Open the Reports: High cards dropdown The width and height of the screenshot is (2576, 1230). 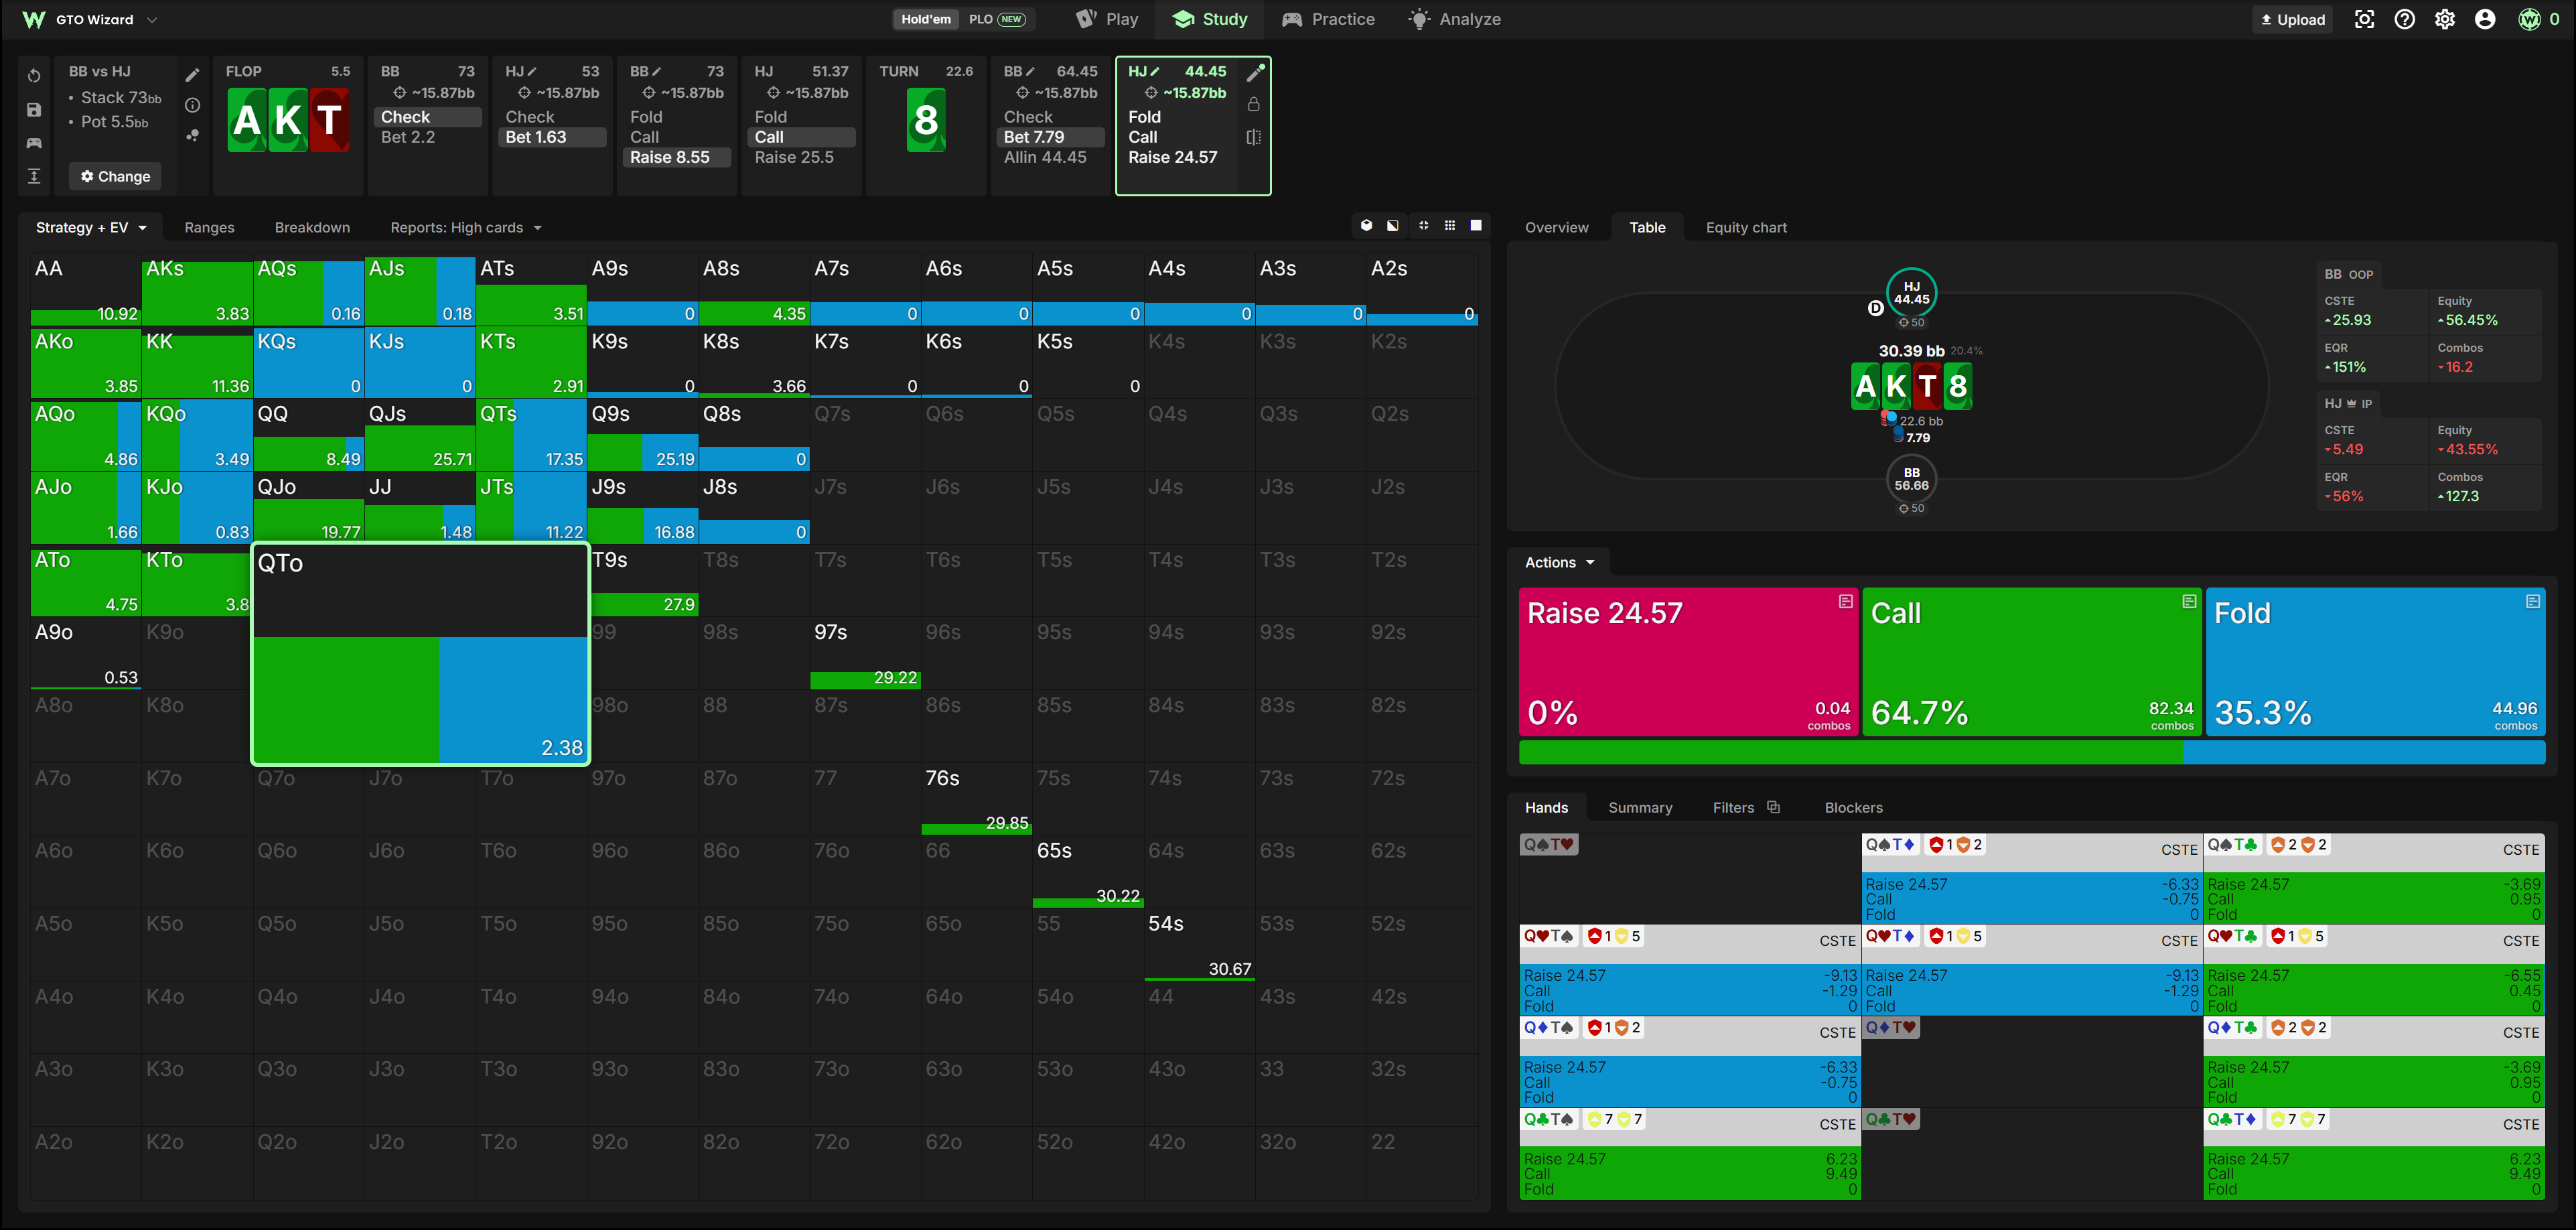pyautogui.click(x=466, y=228)
